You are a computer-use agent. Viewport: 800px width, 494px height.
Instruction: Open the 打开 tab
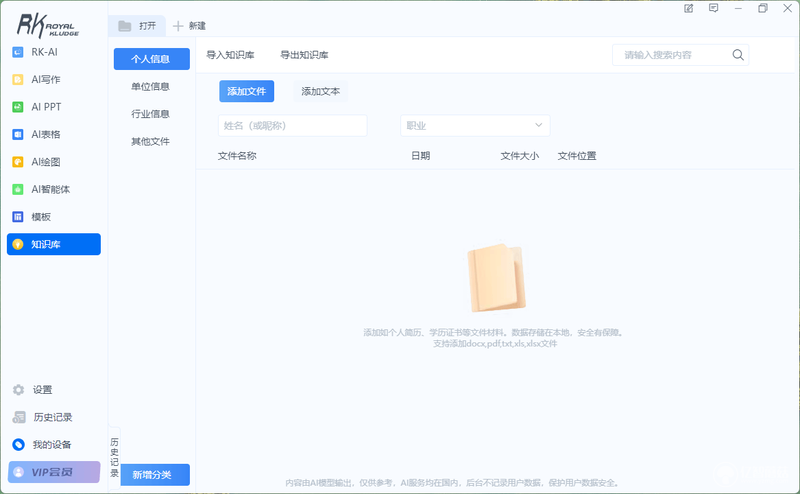(x=137, y=26)
